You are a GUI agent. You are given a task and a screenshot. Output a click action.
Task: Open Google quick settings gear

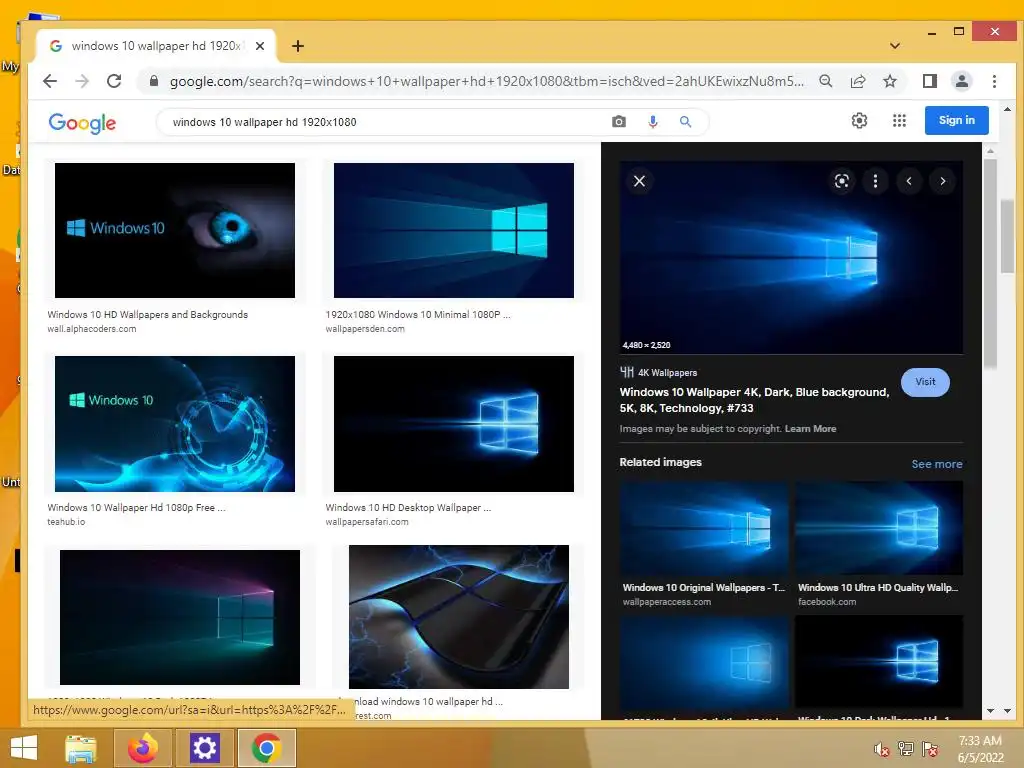pyautogui.click(x=859, y=120)
